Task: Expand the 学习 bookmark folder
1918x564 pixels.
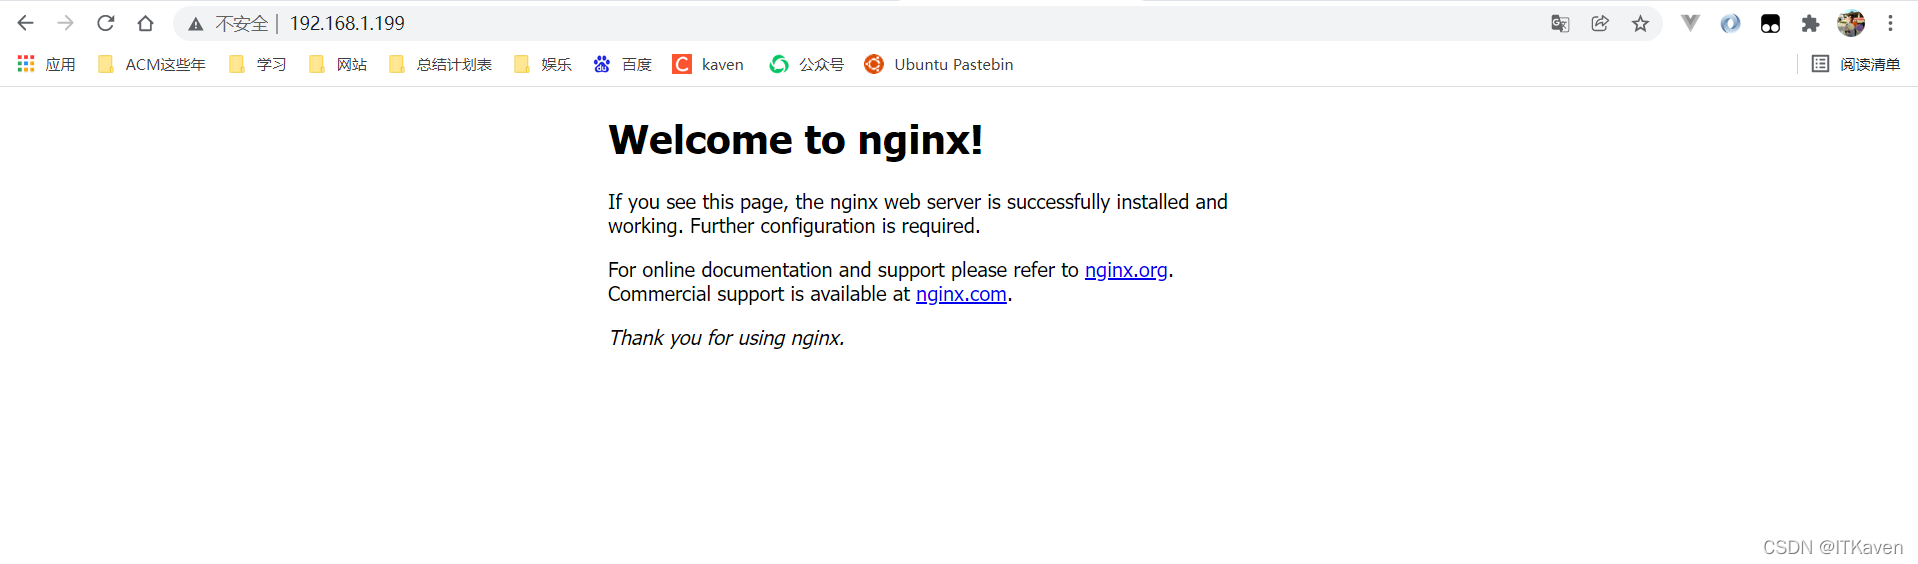Action: [x=258, y=64]
